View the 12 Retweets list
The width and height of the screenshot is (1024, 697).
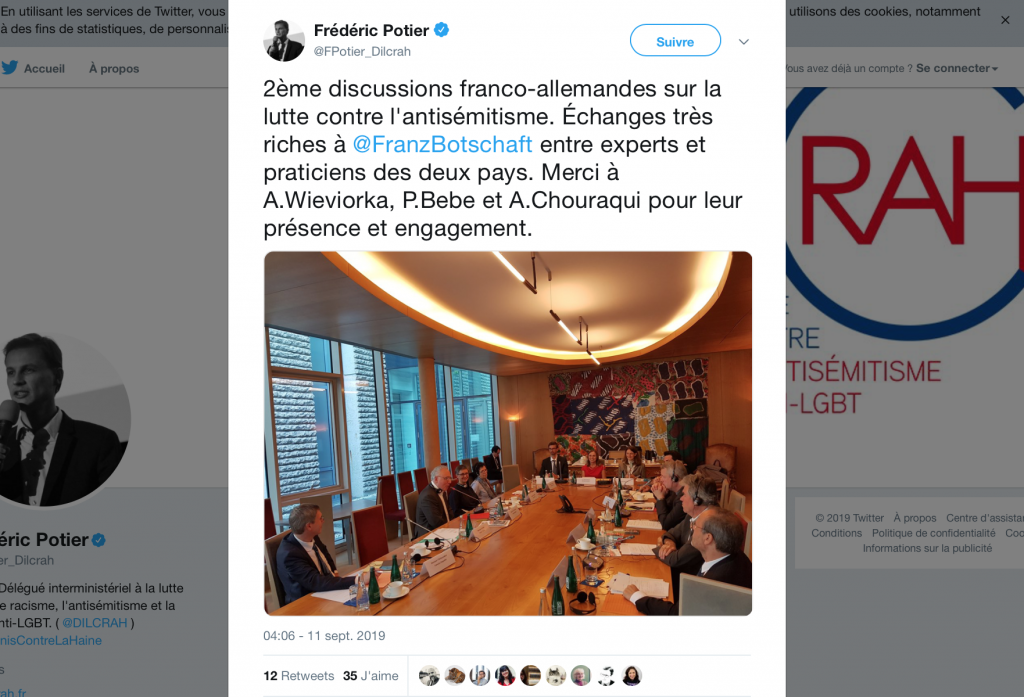(x=298, y=675)
